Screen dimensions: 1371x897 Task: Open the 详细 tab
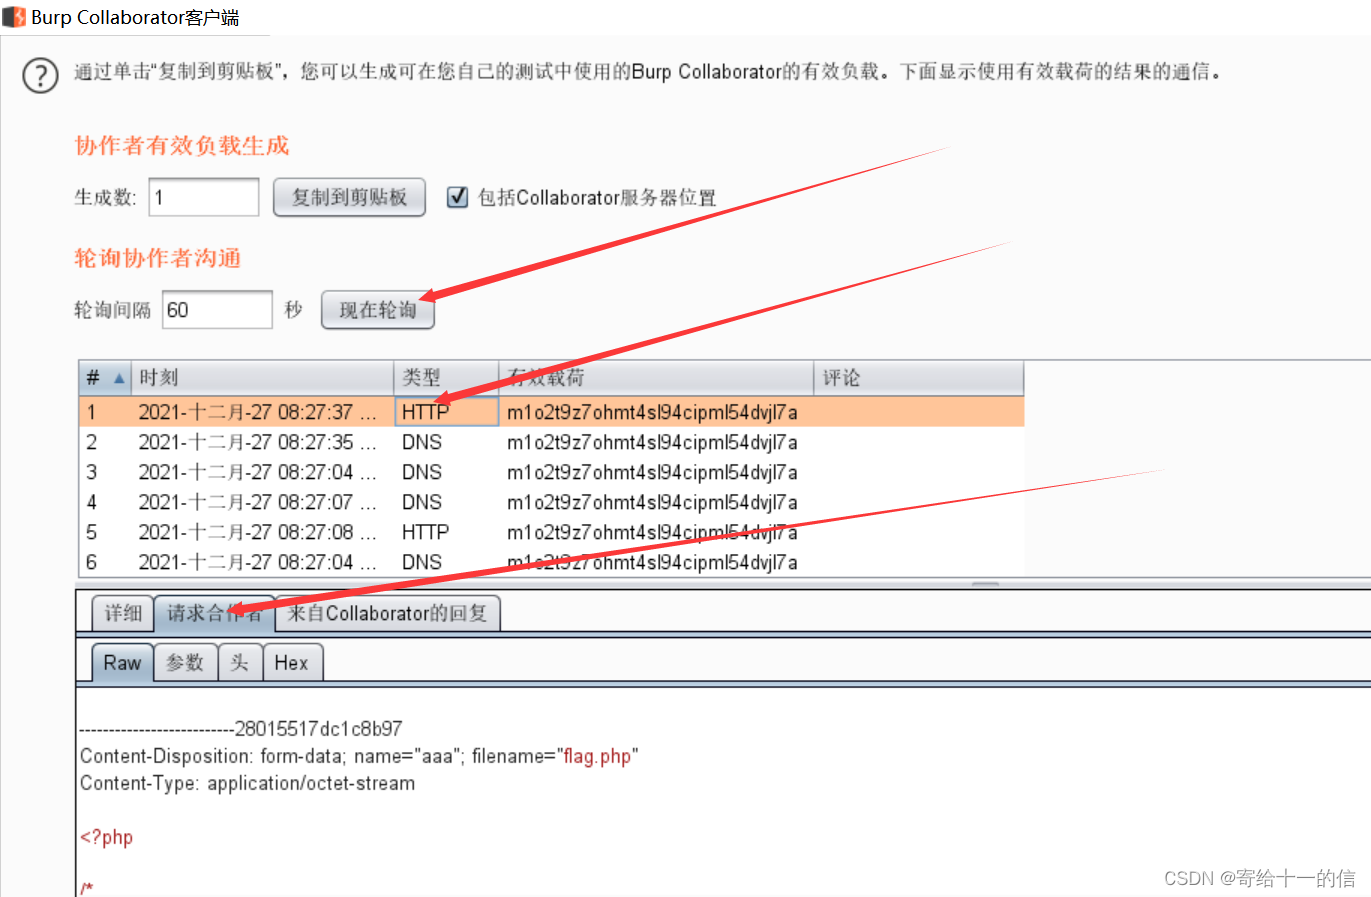coord(123,613)
